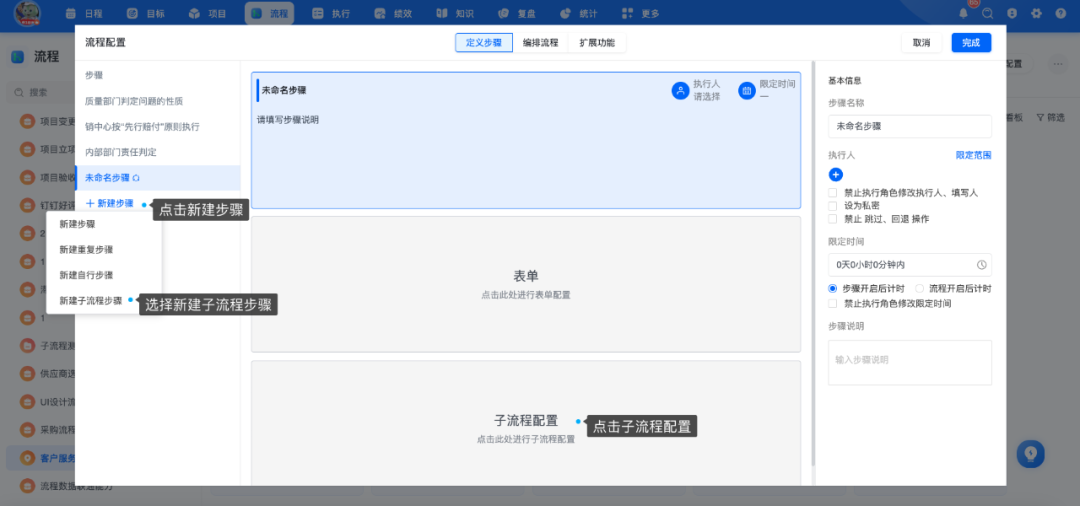Select 步骤开启后计时 radio button
Image resolution: width=1080 pixels, height=506 pixels.
[833, 288]
